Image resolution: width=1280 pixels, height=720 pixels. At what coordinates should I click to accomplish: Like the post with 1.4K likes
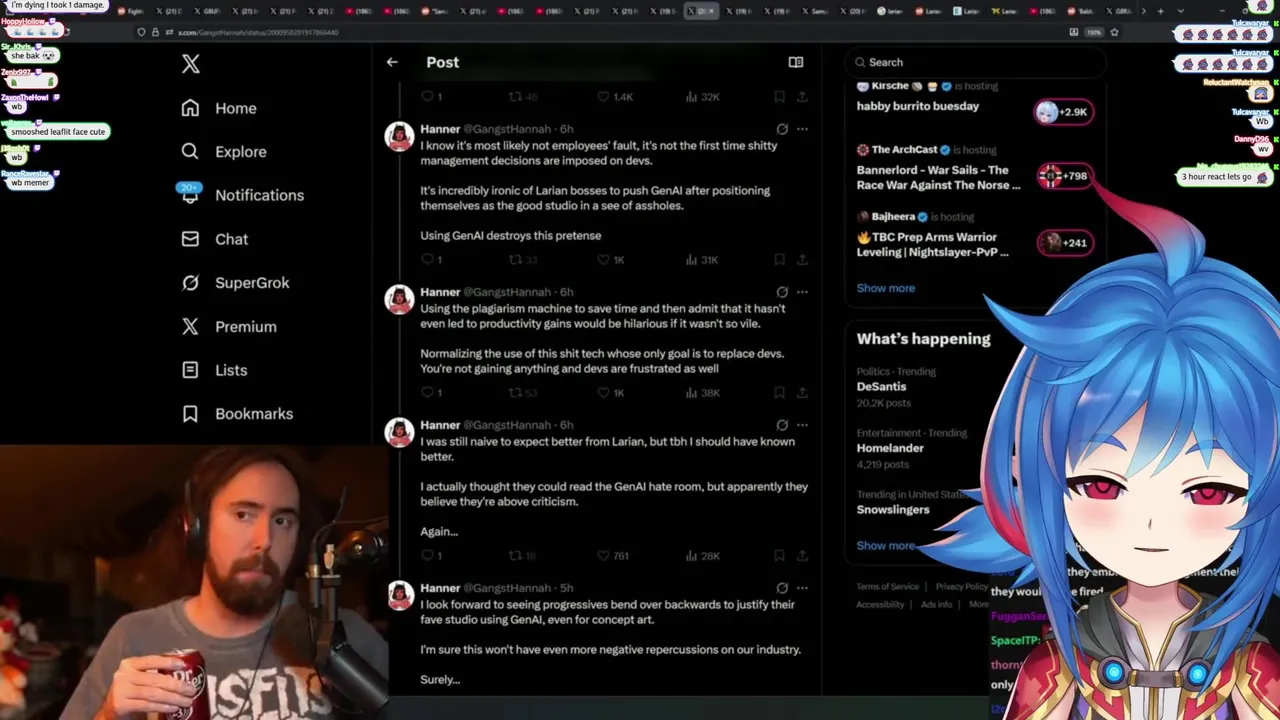coord(615,97)
